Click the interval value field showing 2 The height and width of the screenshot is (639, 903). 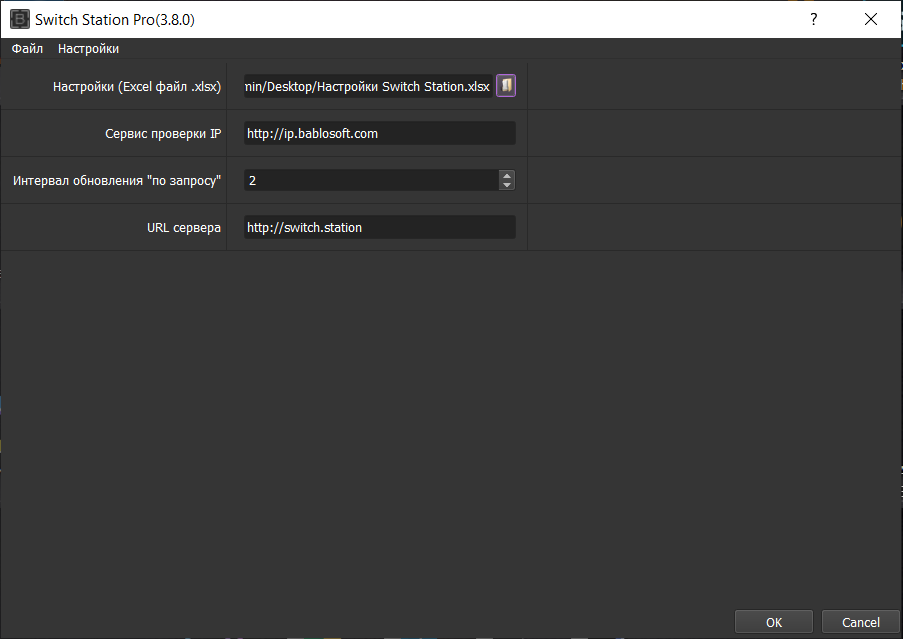pyautogui.click(x=370, y=180)
